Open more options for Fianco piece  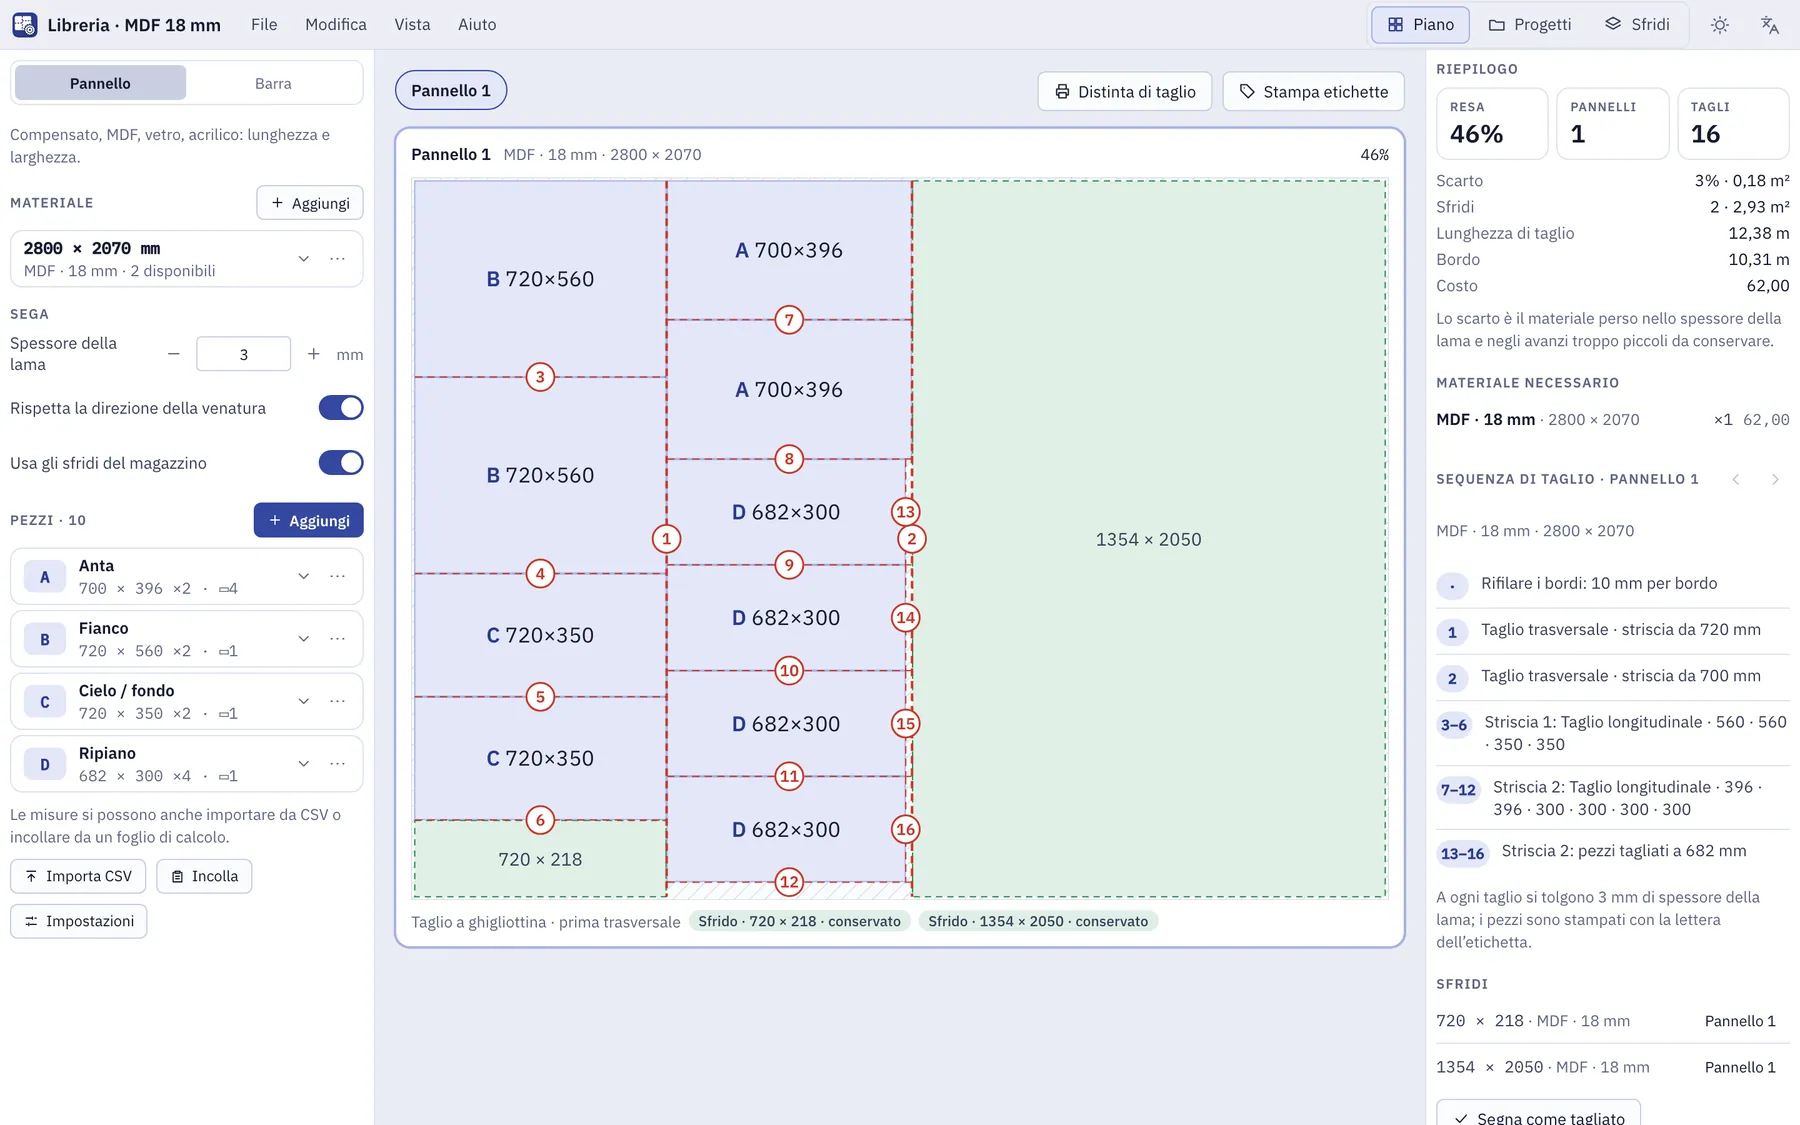coord(338,639)
